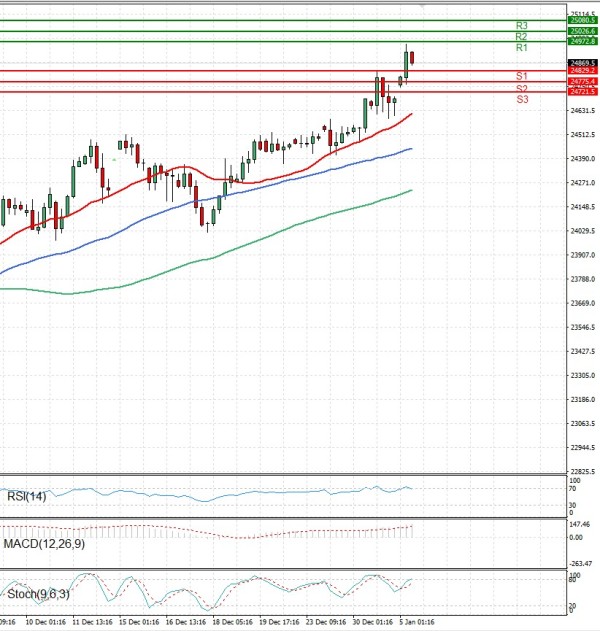
Task: Click the S2 support level label
Action: click(x=522, y=88)
